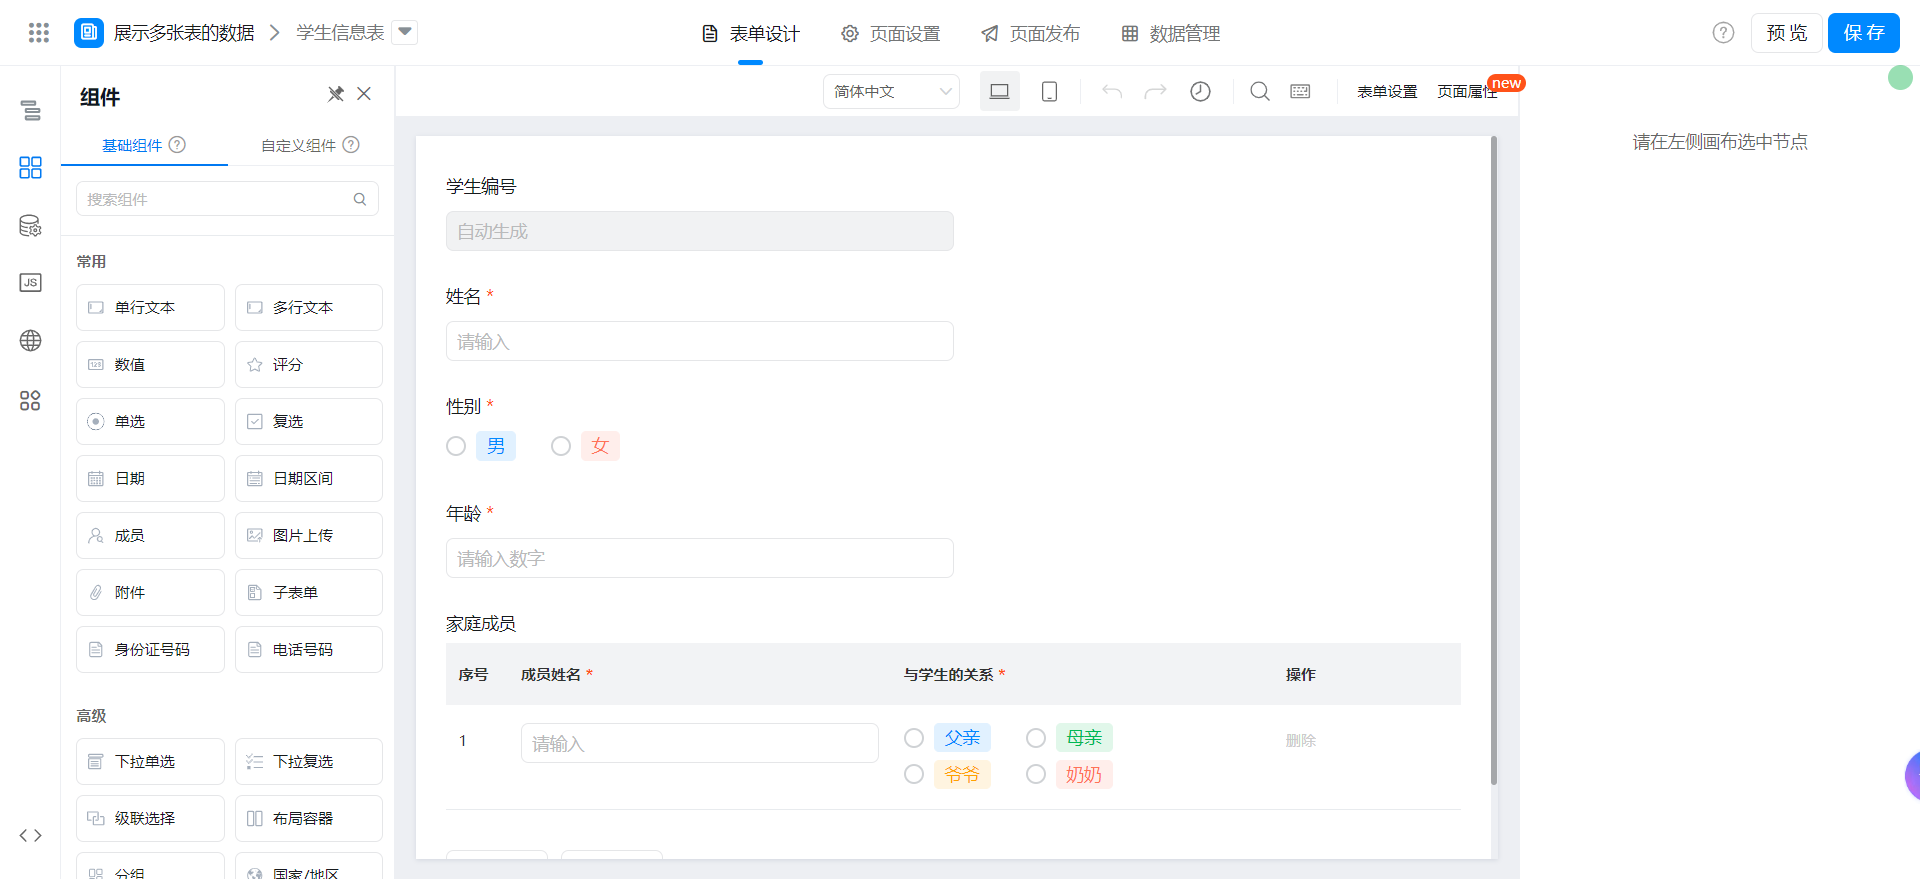
Task: Add the 单选 radio component
Action: (x=150, y=421)
